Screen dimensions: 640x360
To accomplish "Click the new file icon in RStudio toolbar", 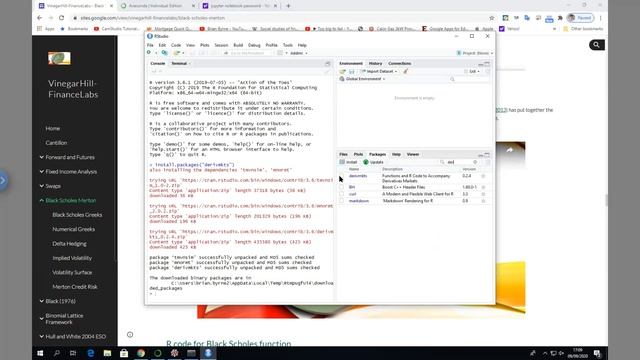I will [149, 53].
